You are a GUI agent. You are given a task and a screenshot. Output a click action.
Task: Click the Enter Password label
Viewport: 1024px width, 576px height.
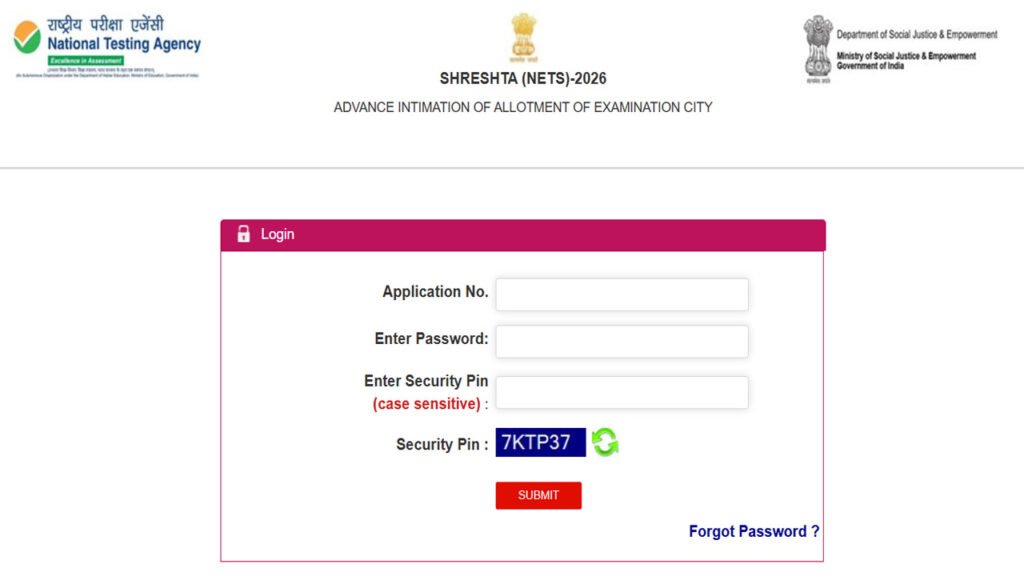pos(431,338)
